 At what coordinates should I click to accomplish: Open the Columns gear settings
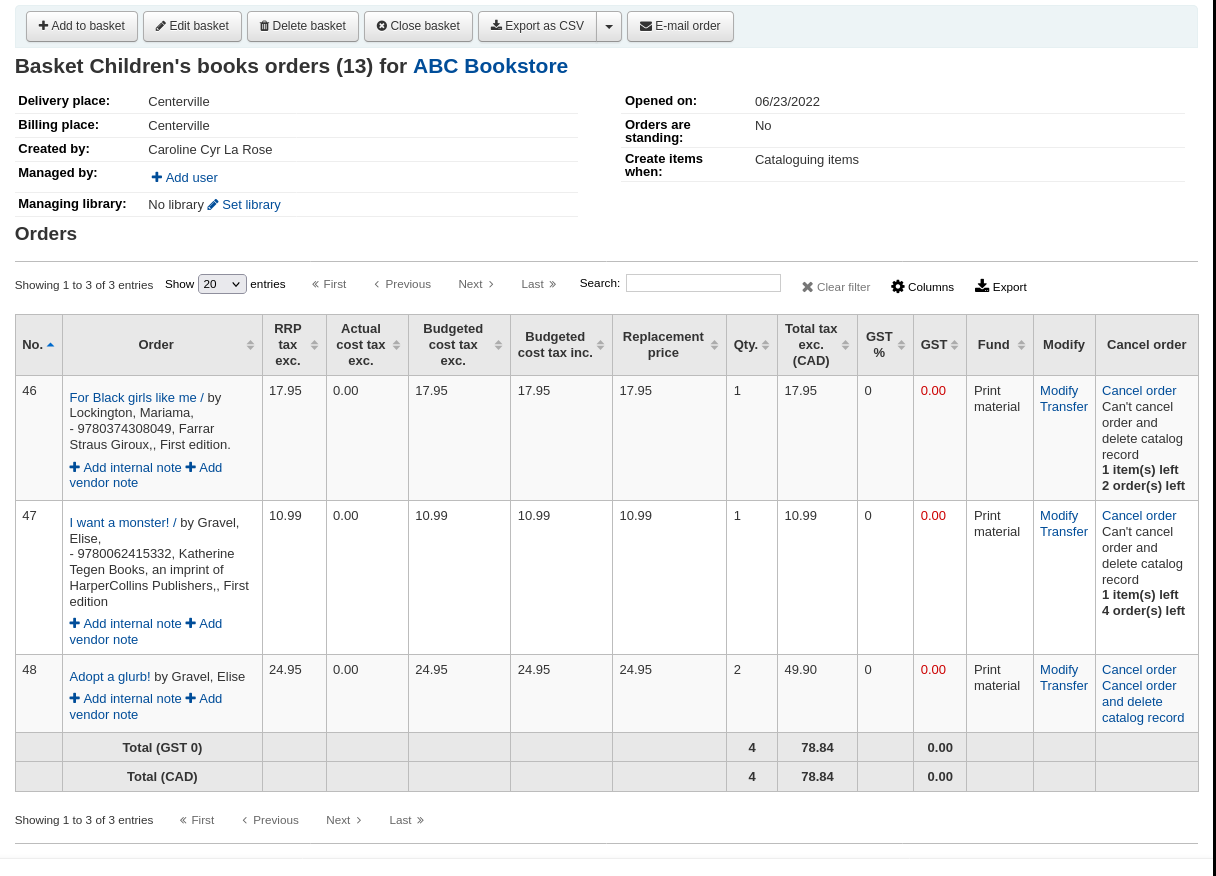point(922,286)
